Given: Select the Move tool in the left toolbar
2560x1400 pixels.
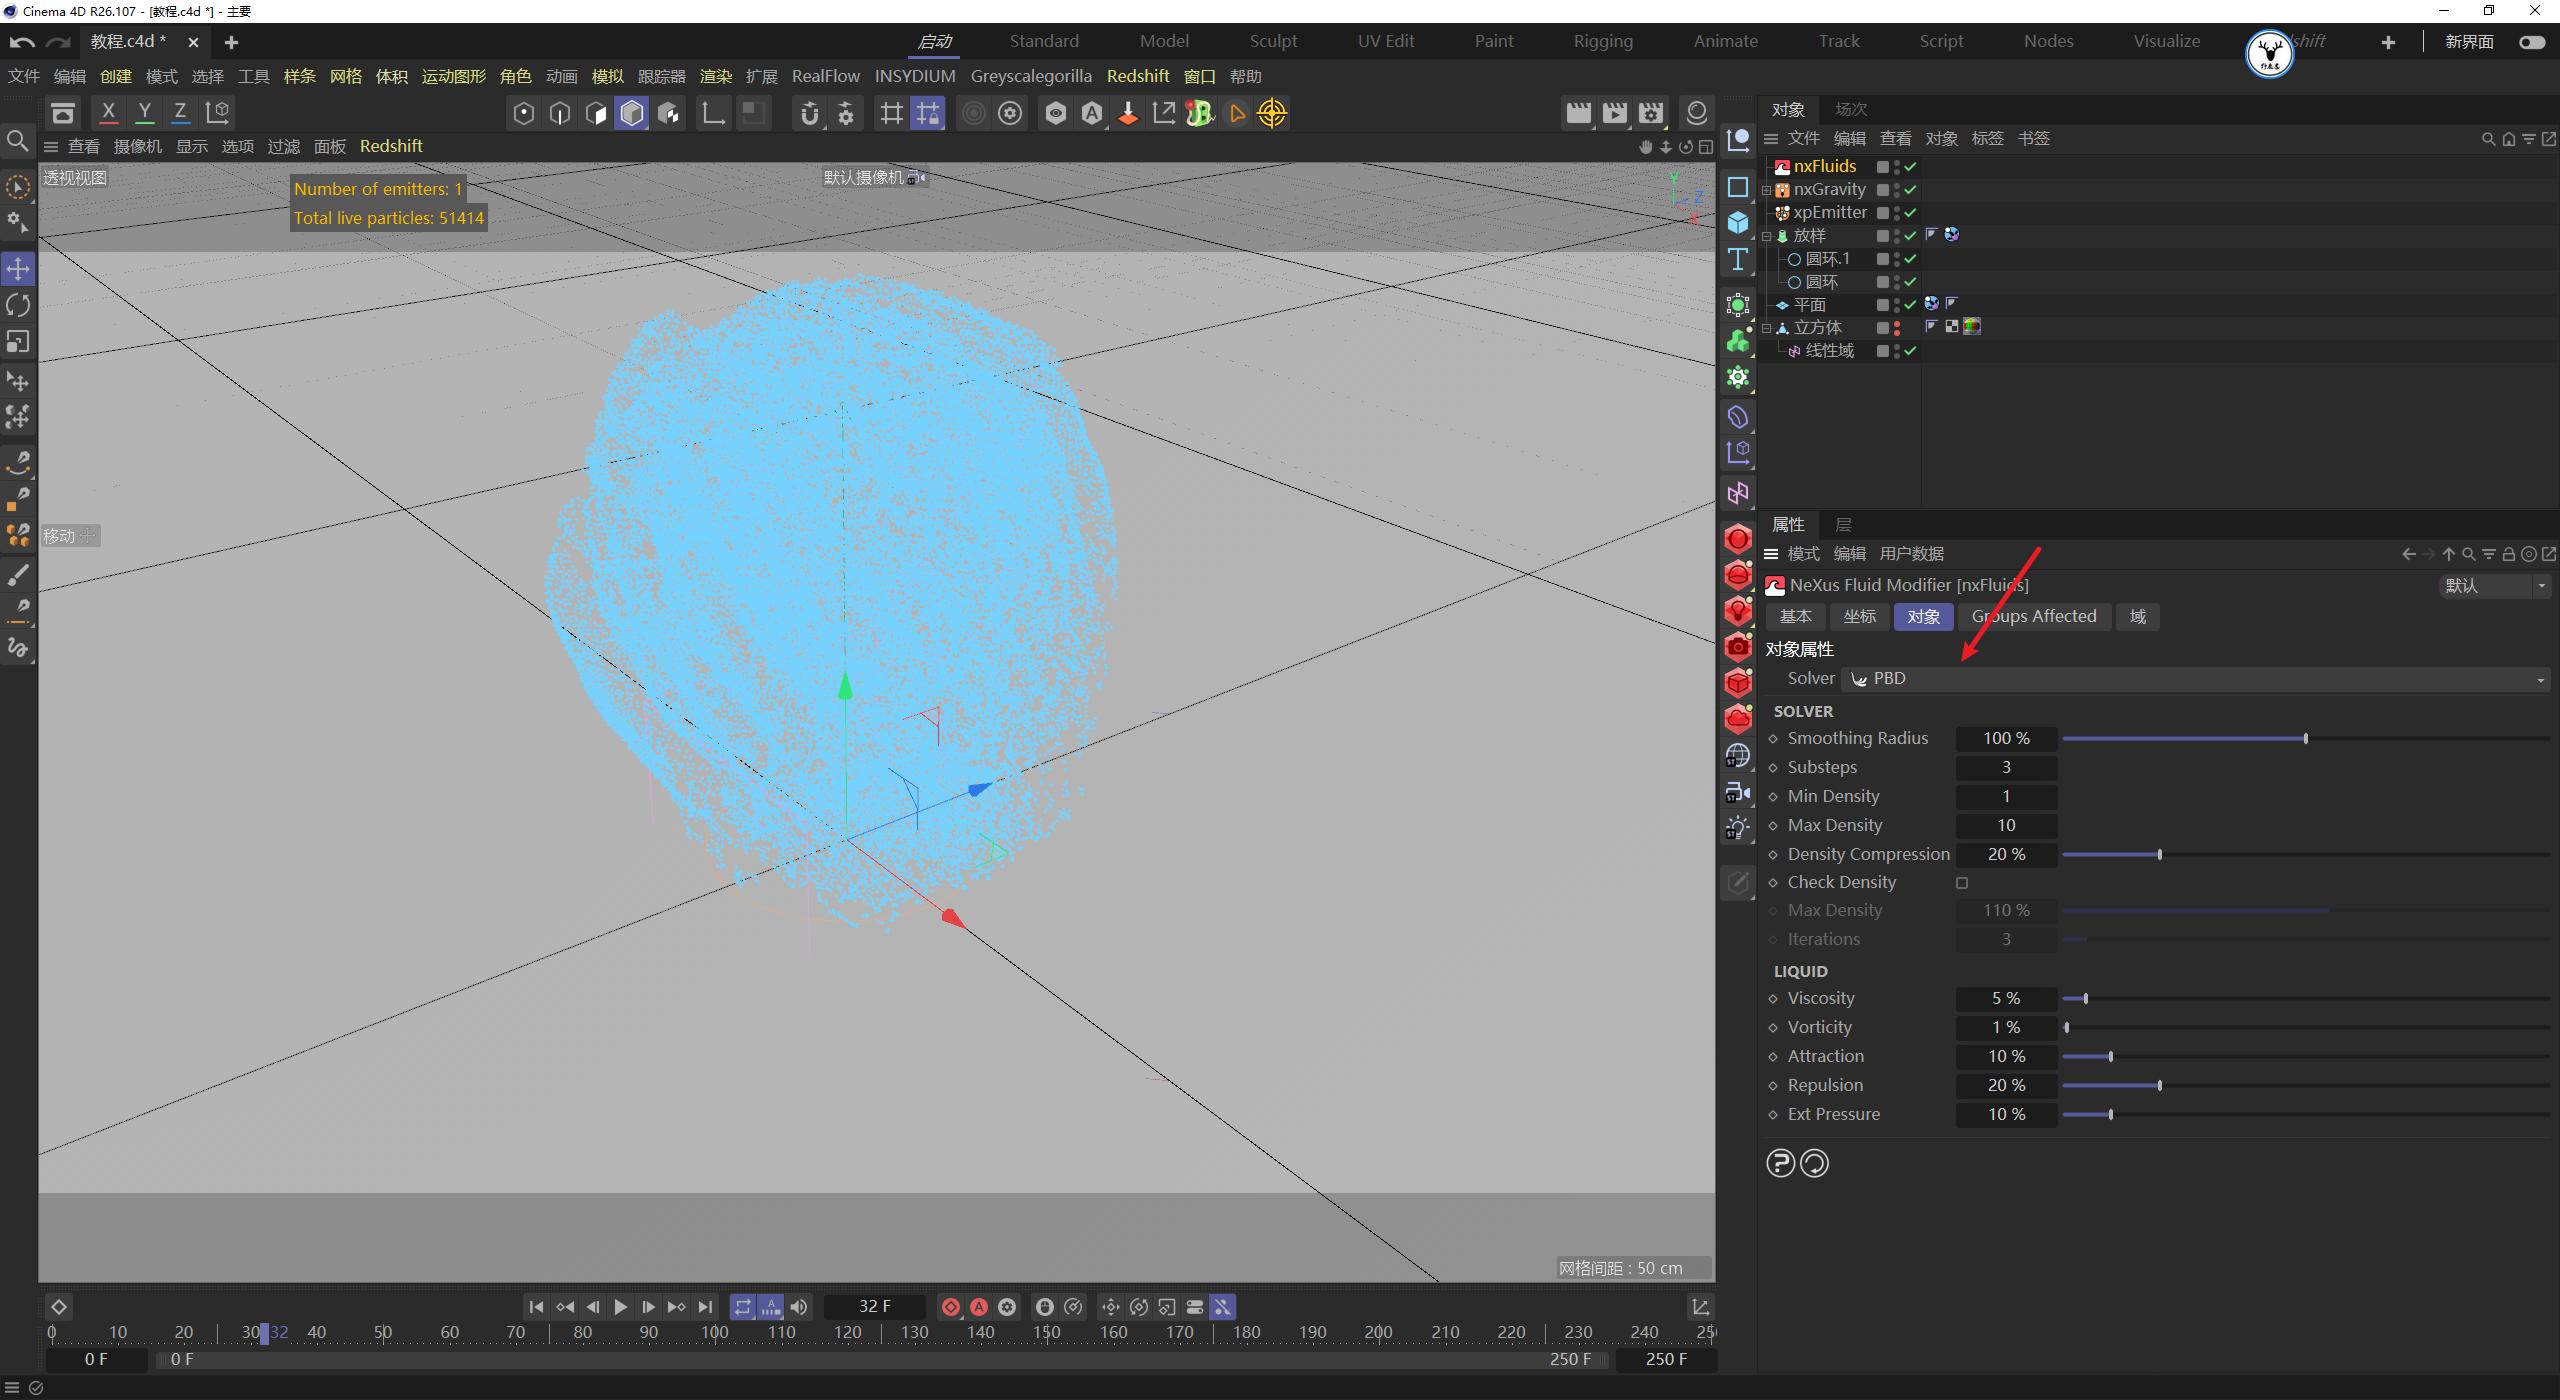Looking at the screenshot, I should (18, 268).
